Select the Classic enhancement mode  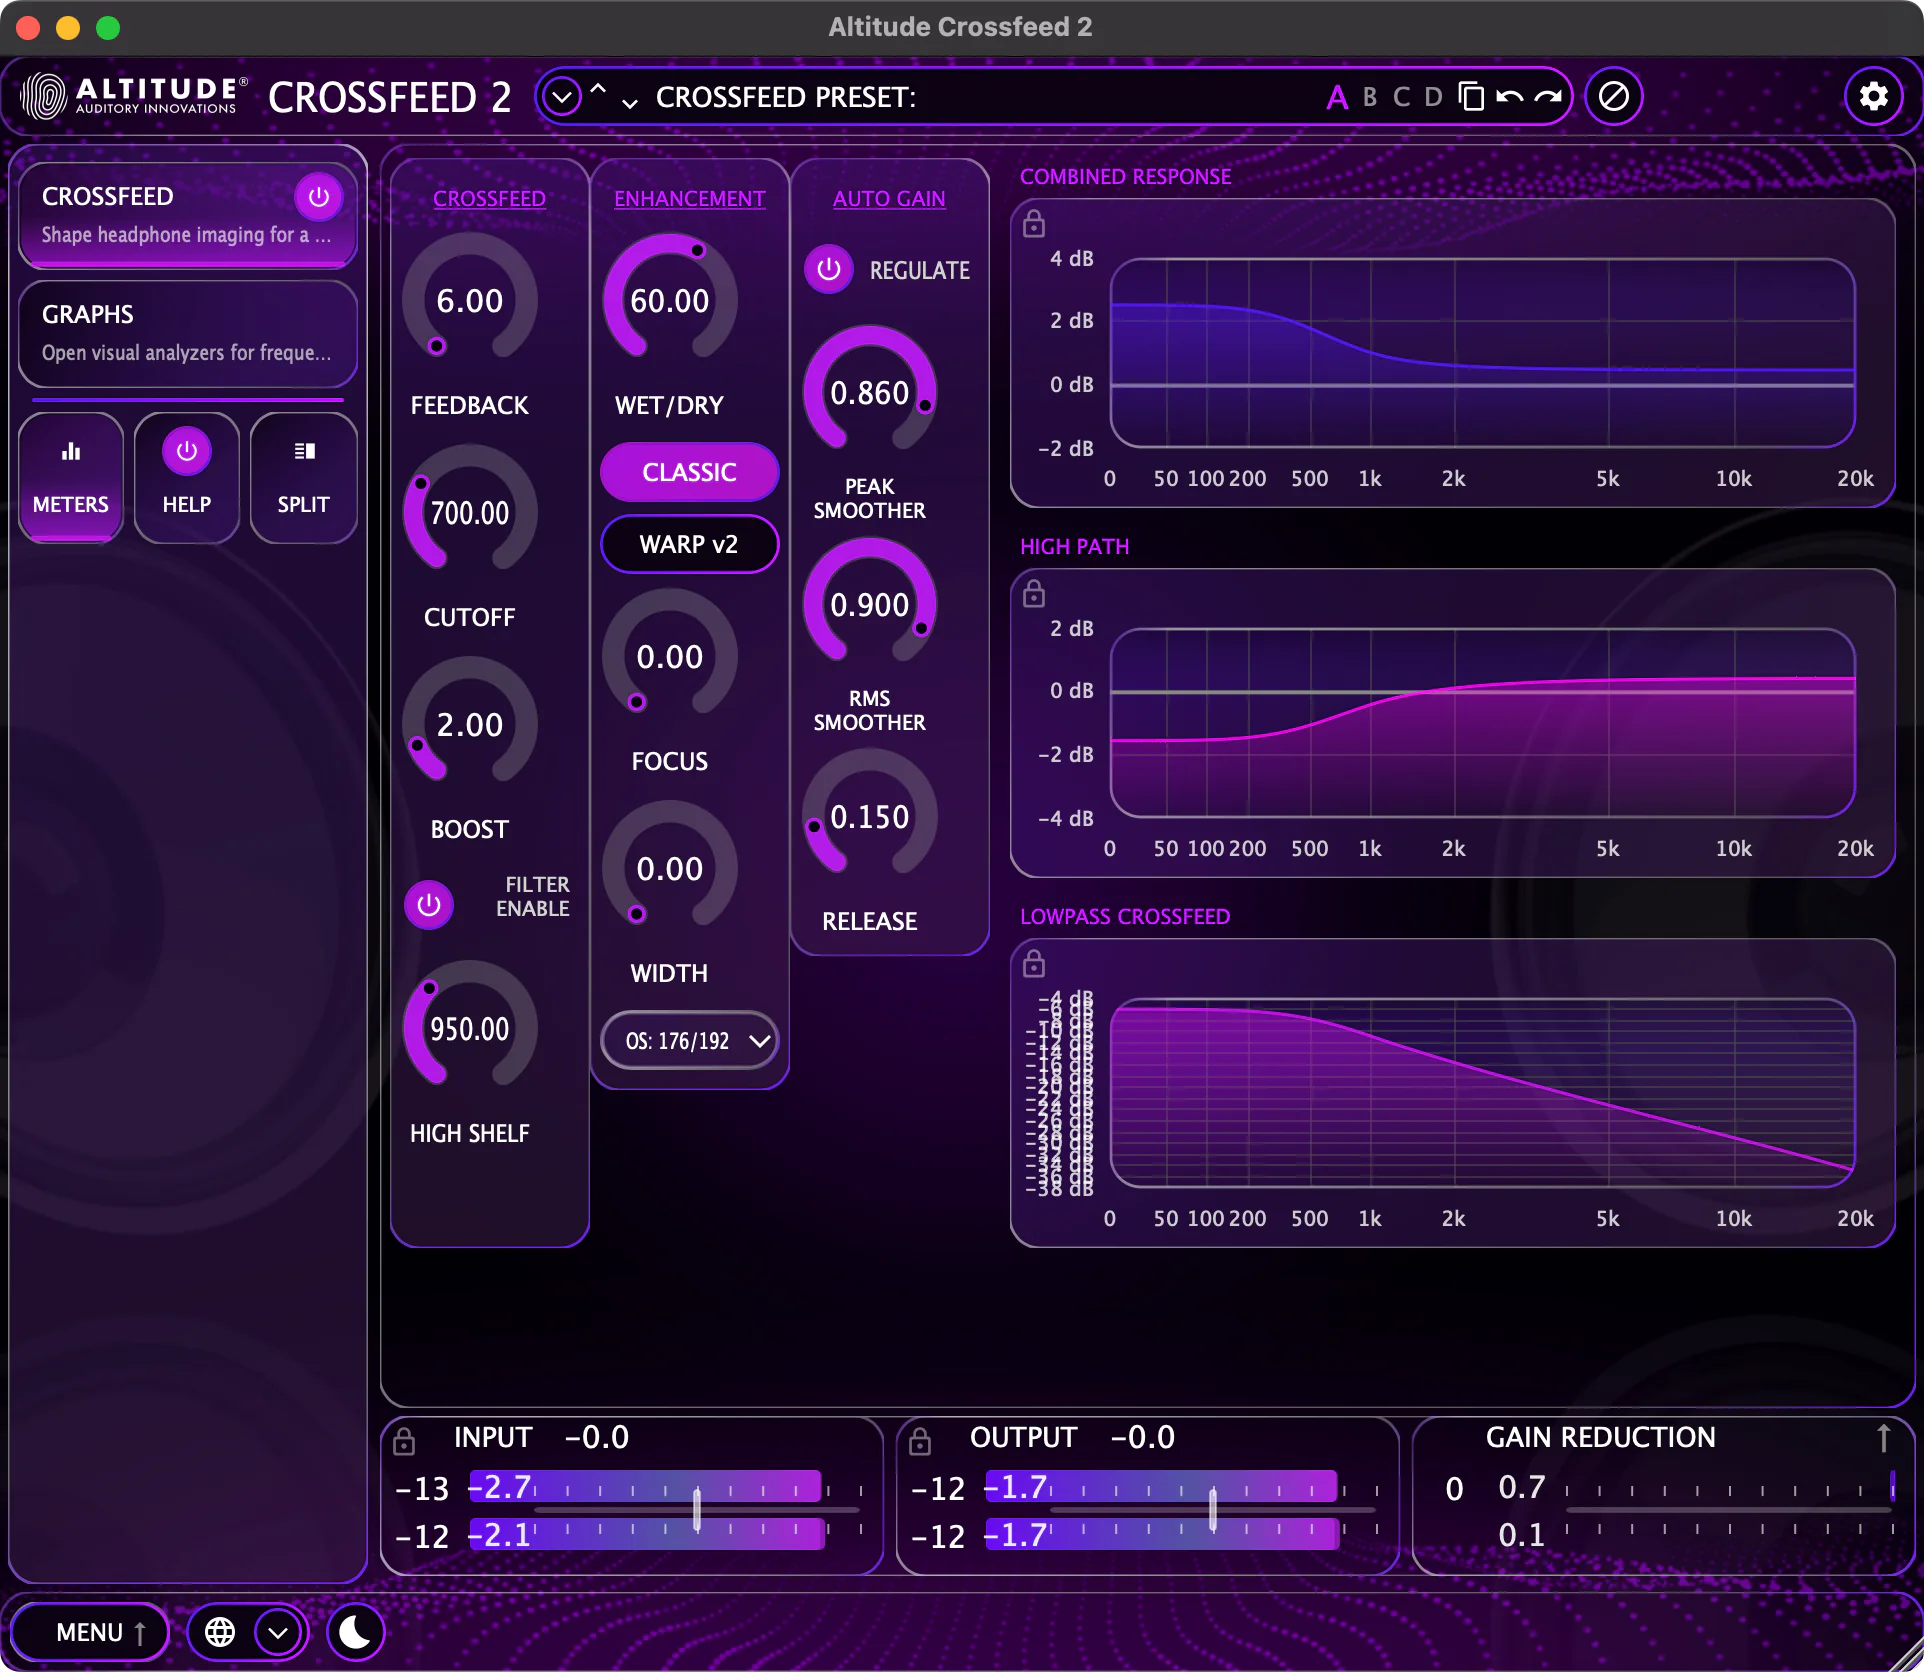pyautogui.click(x=689, y=472)
